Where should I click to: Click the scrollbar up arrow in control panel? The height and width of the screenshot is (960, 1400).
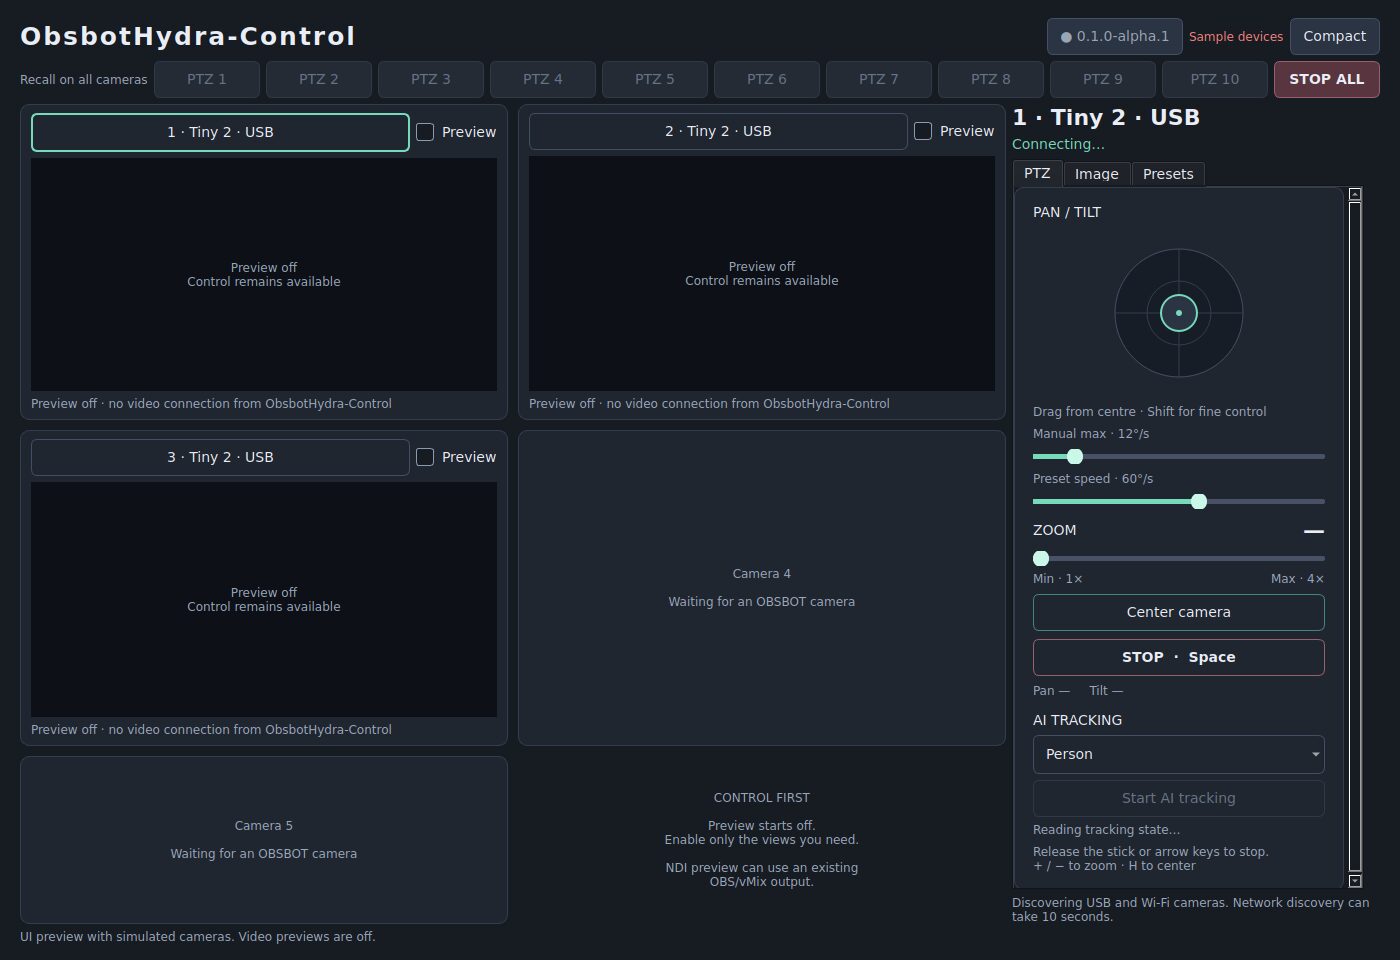pyautogui.click(x=1355, y=194)
